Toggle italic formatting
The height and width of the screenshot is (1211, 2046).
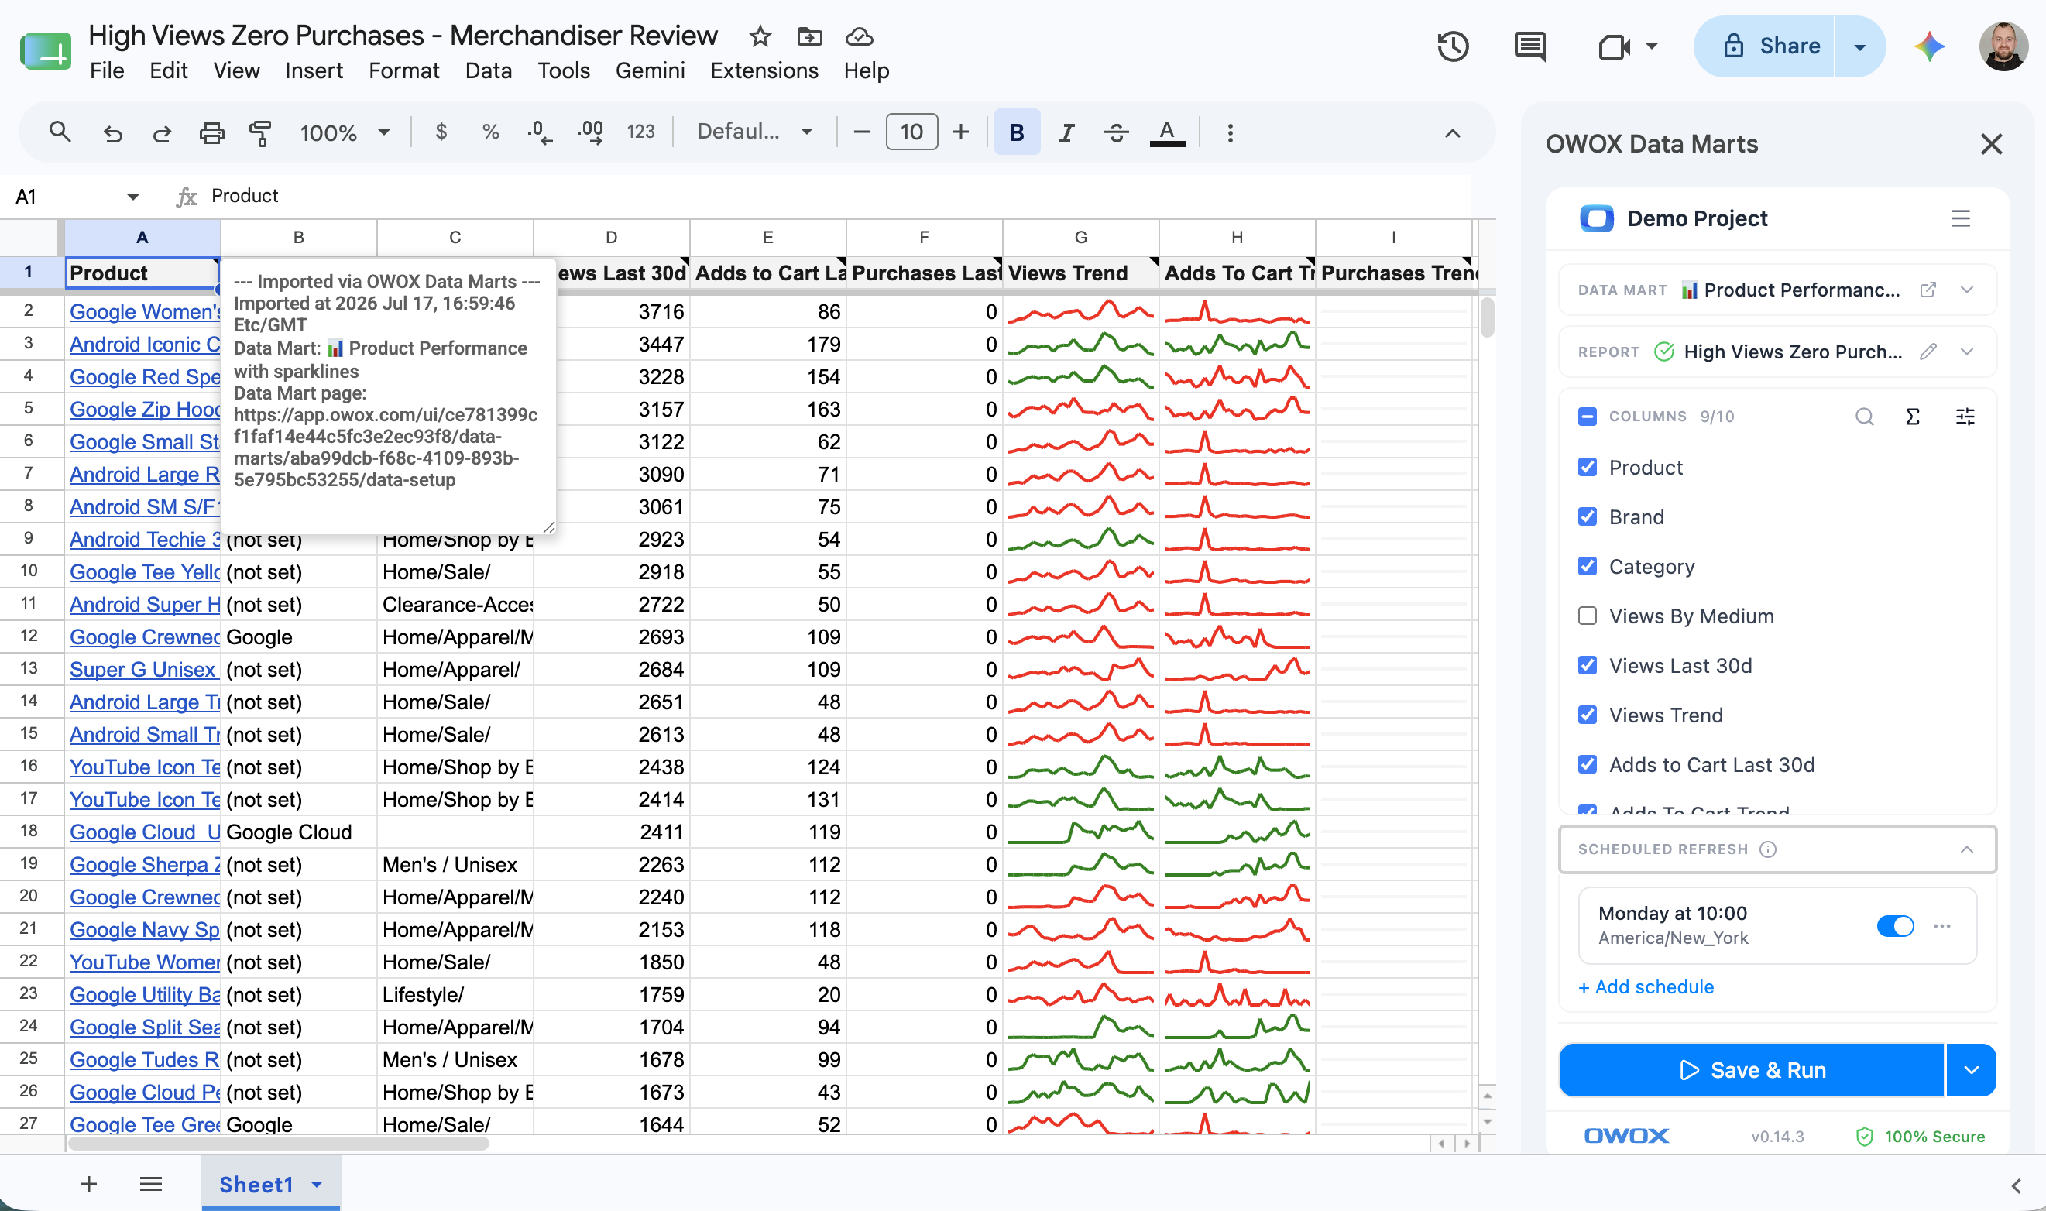coord(1067,132)
